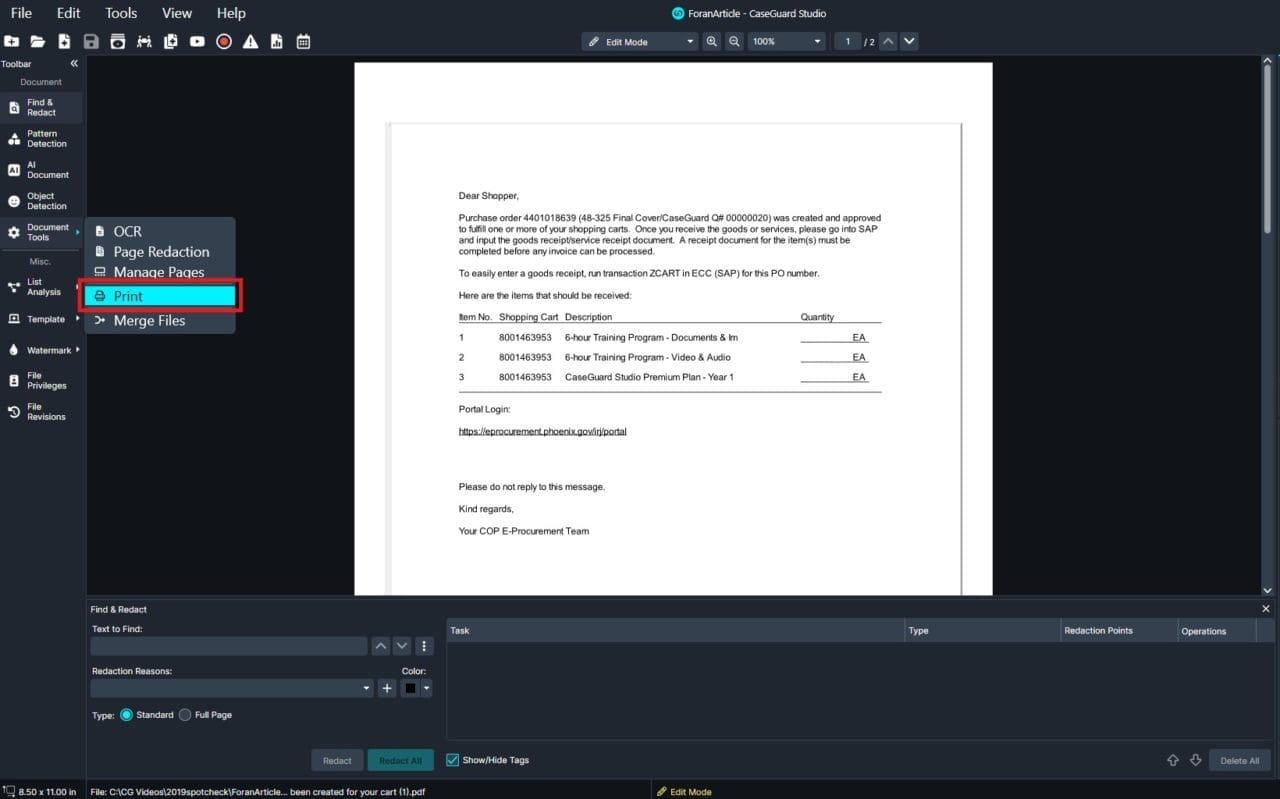This screenshot has width=1280, height=799.
Task: Open the Pattern Detection tool
Action: (x=41, y=139)
